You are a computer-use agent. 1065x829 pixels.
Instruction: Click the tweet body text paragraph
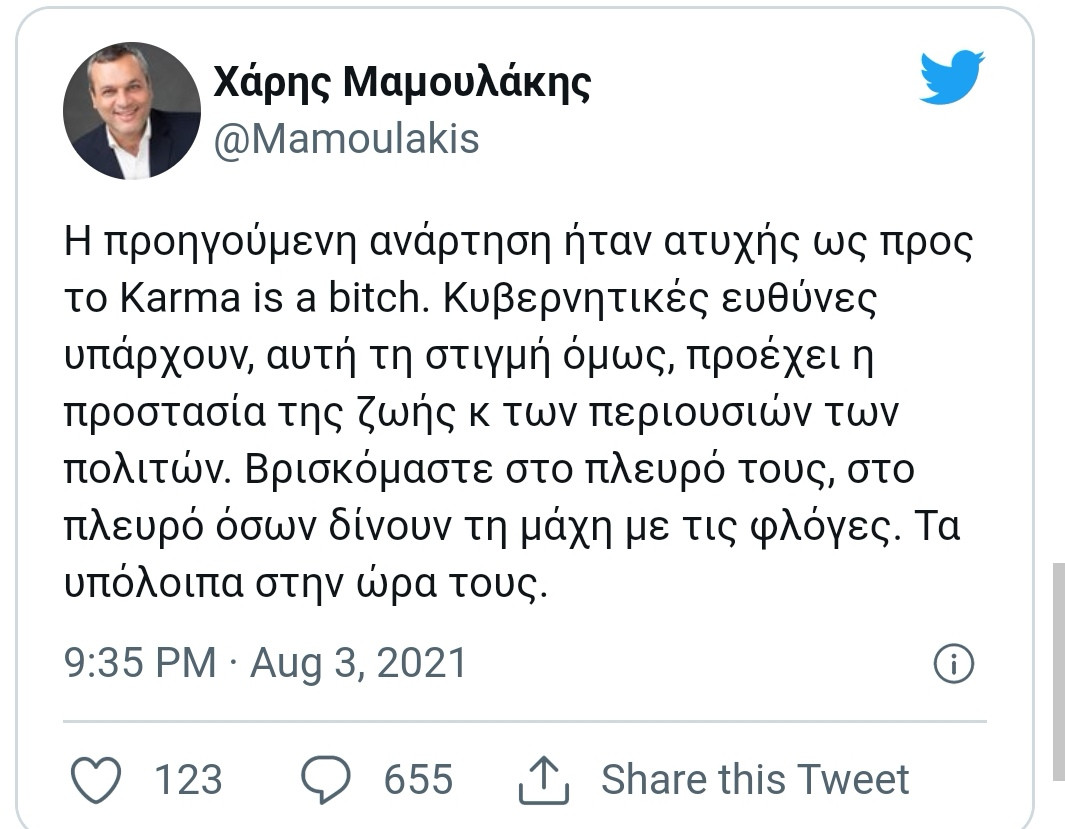(x=519, y=411)
